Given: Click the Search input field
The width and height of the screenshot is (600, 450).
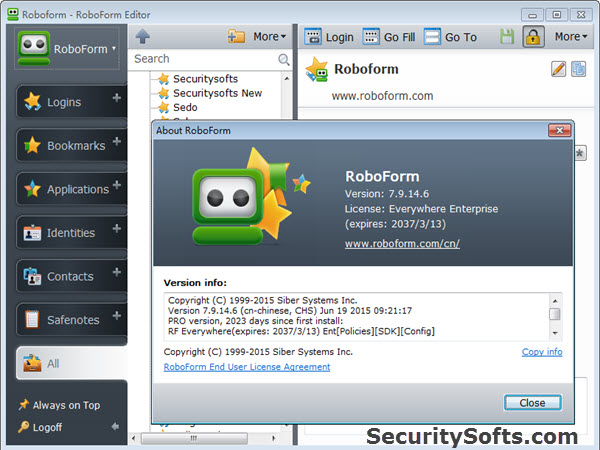Looking at the screenshot, I should [x=205, y=59].
